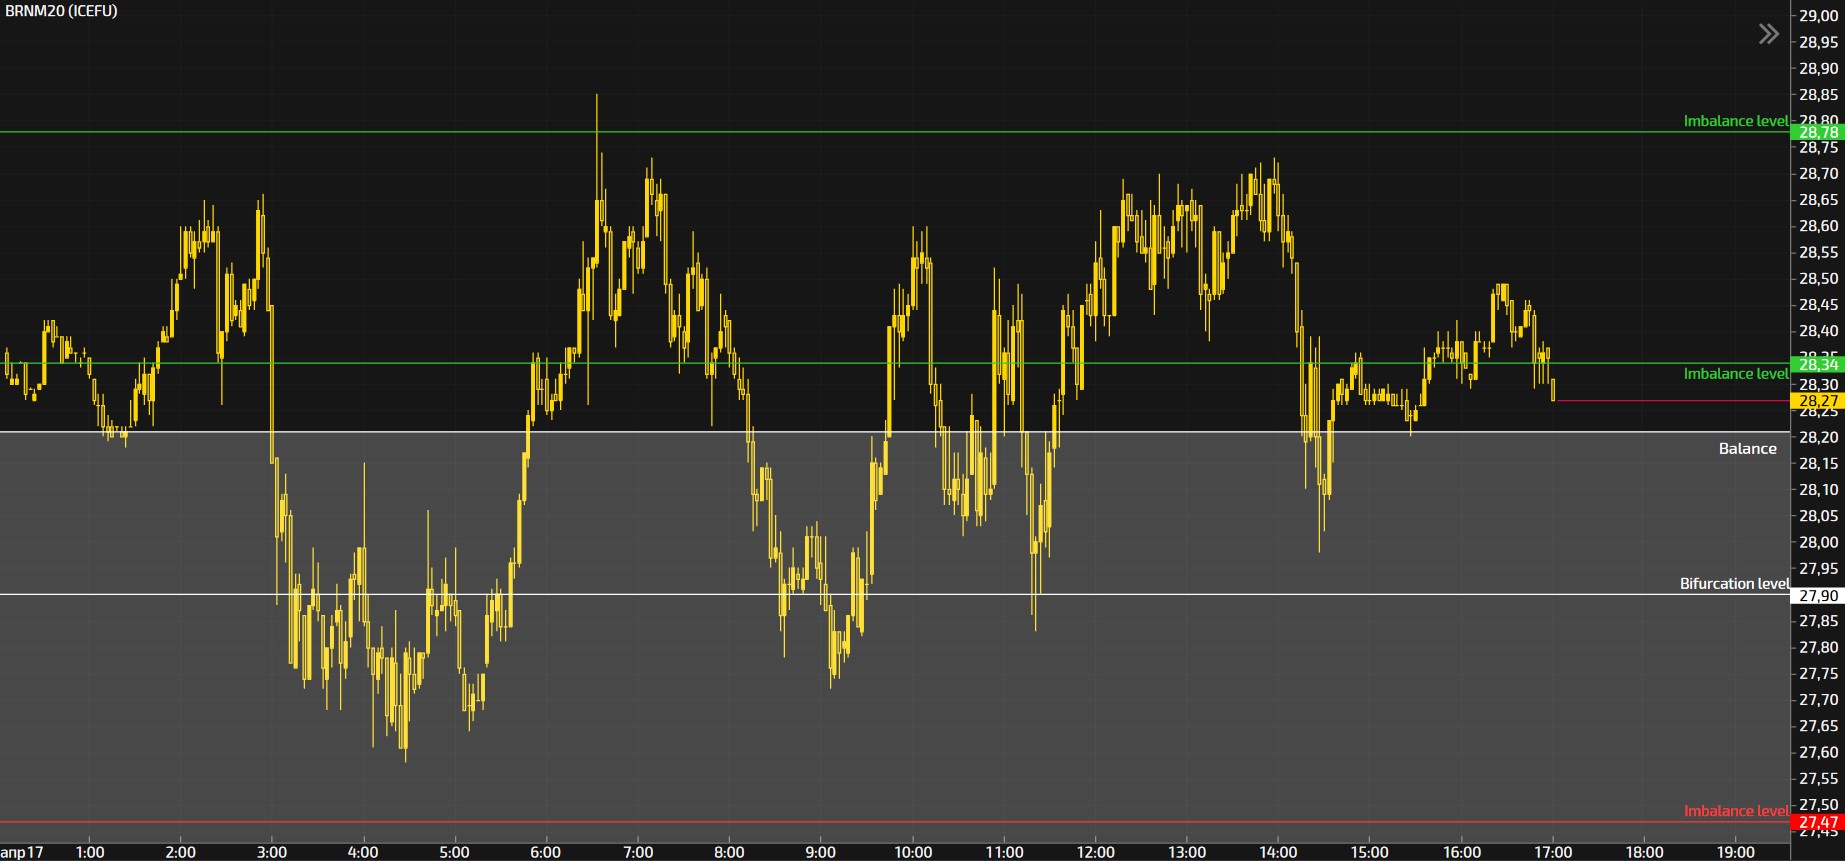
Task: Click the tallest candle wick above 28,78 line
Action: [597, 110]
